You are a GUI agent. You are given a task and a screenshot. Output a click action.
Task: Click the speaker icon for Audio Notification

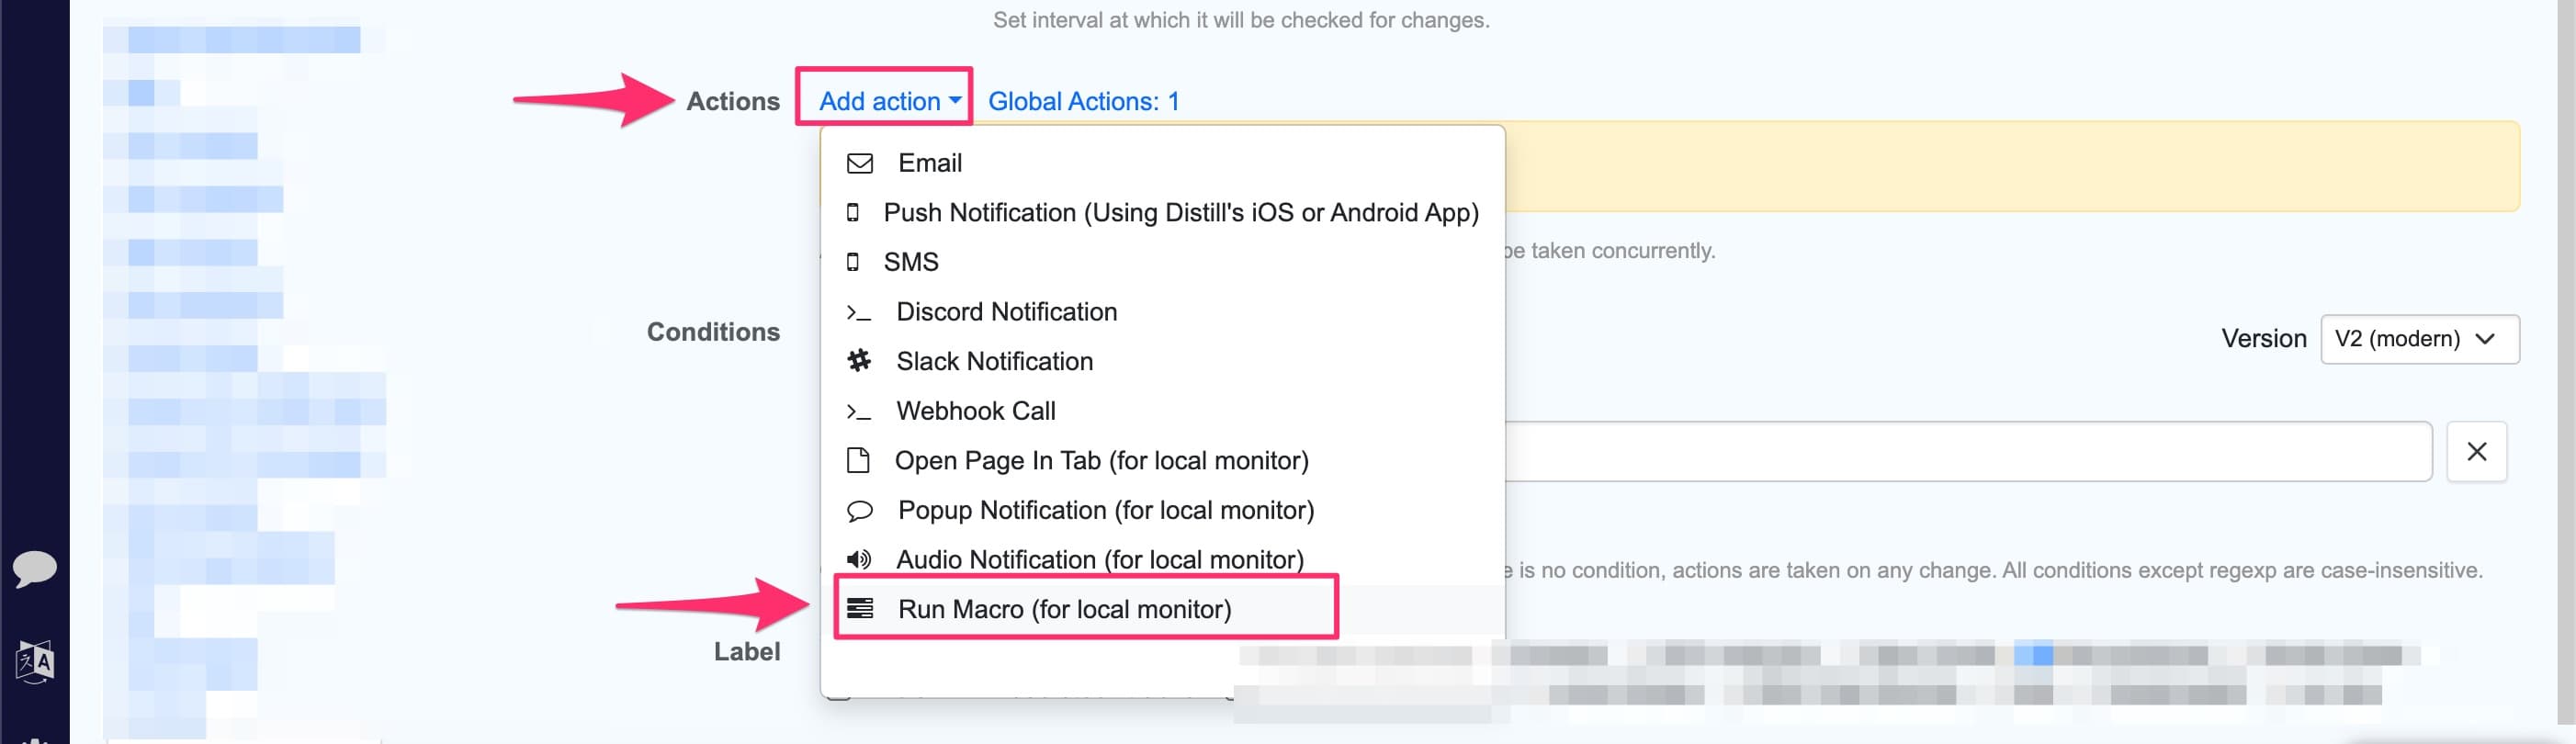[858, 559]
